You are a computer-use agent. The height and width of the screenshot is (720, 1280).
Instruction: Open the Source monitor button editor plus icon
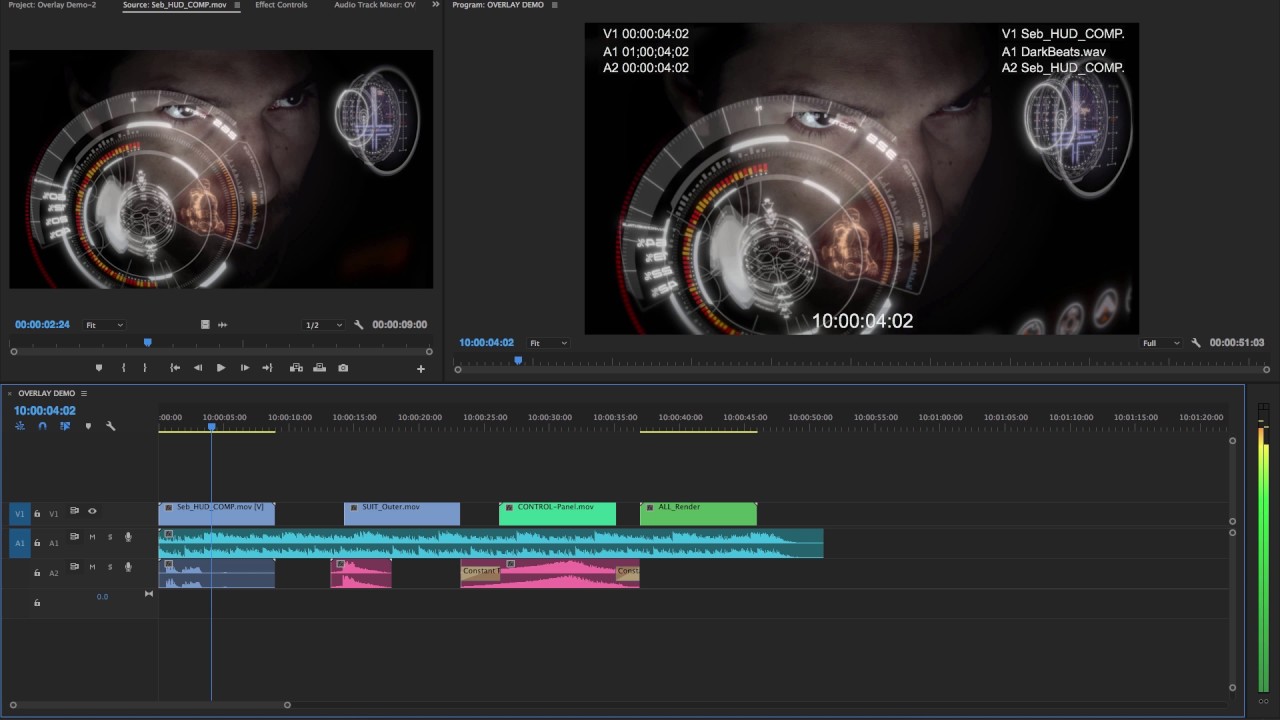(x=421, y=369)
